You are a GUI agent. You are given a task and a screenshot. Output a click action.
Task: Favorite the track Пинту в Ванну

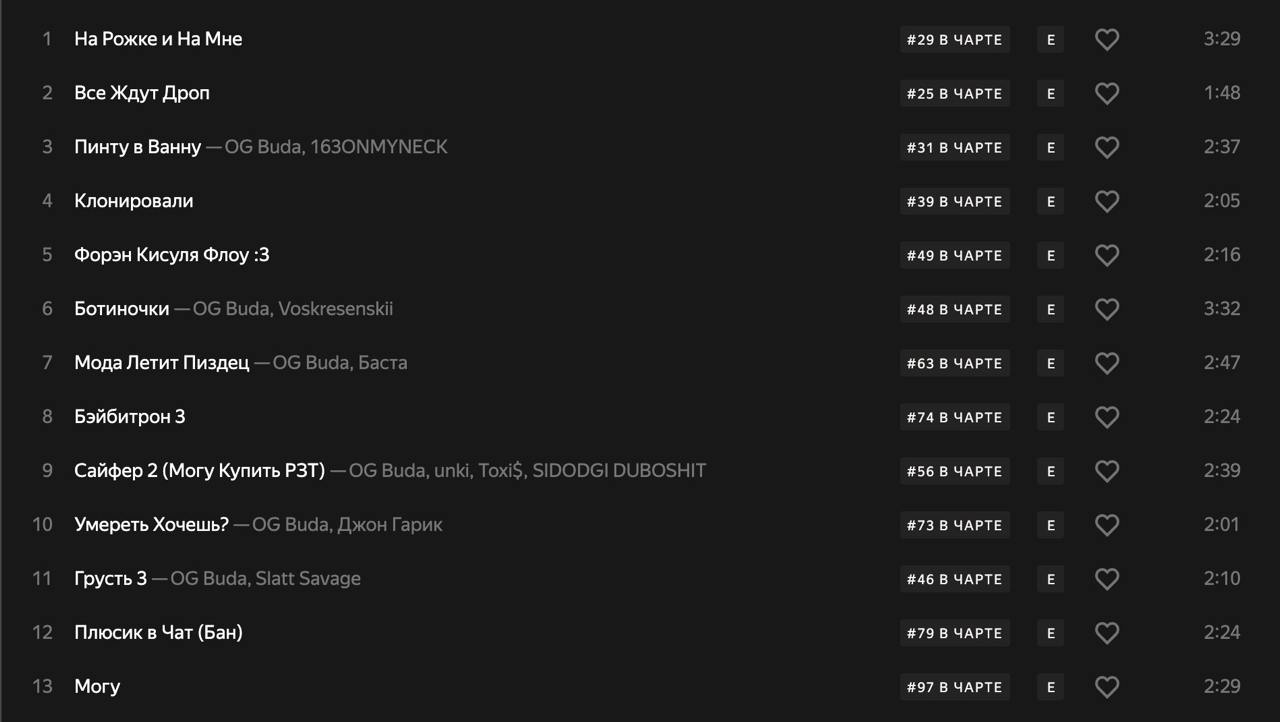coord(1106,147)
